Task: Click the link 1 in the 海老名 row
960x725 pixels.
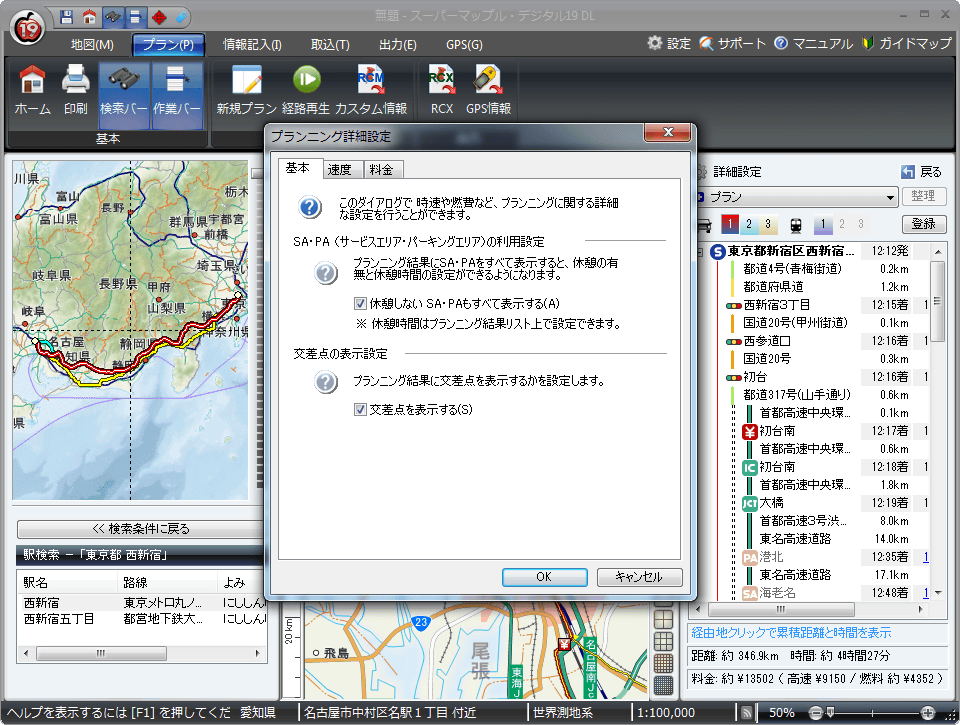Action: [926, 593]
